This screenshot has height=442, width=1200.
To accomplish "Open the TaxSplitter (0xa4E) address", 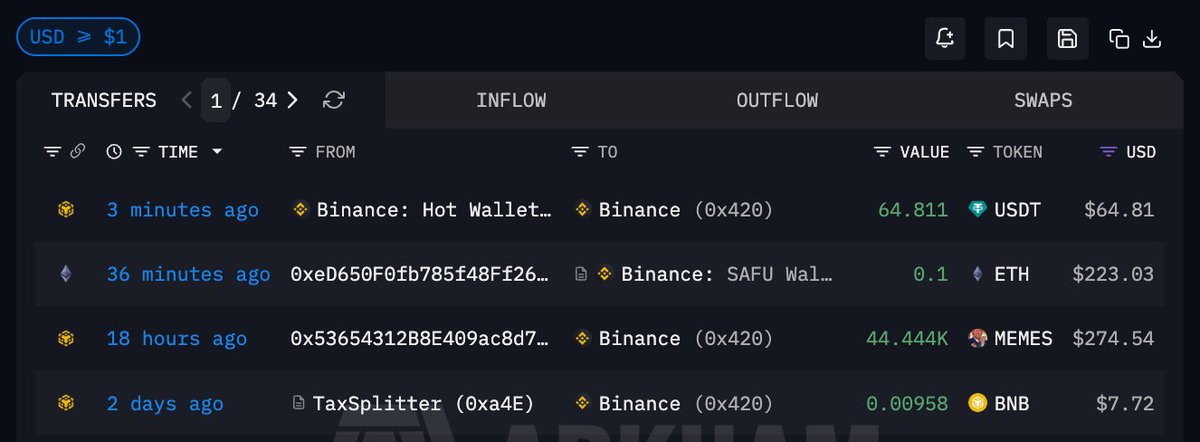I will (x=423, y=404).
